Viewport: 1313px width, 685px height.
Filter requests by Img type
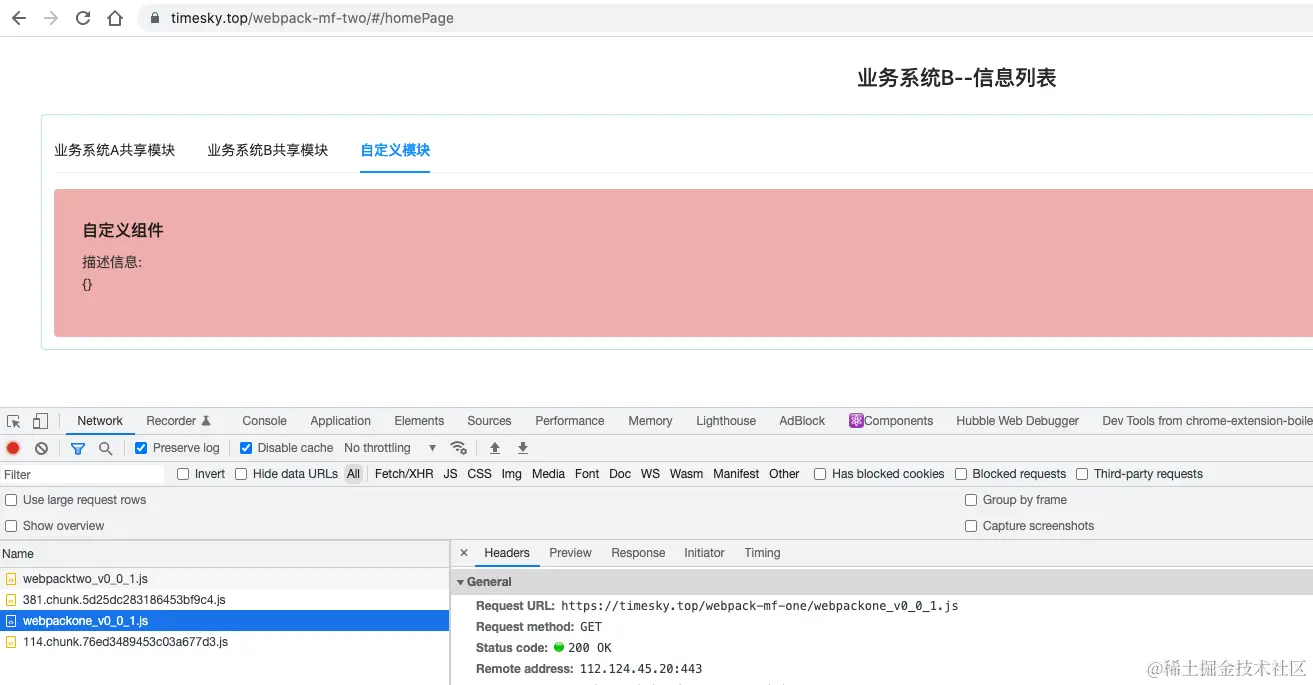(x=511, y=474)
